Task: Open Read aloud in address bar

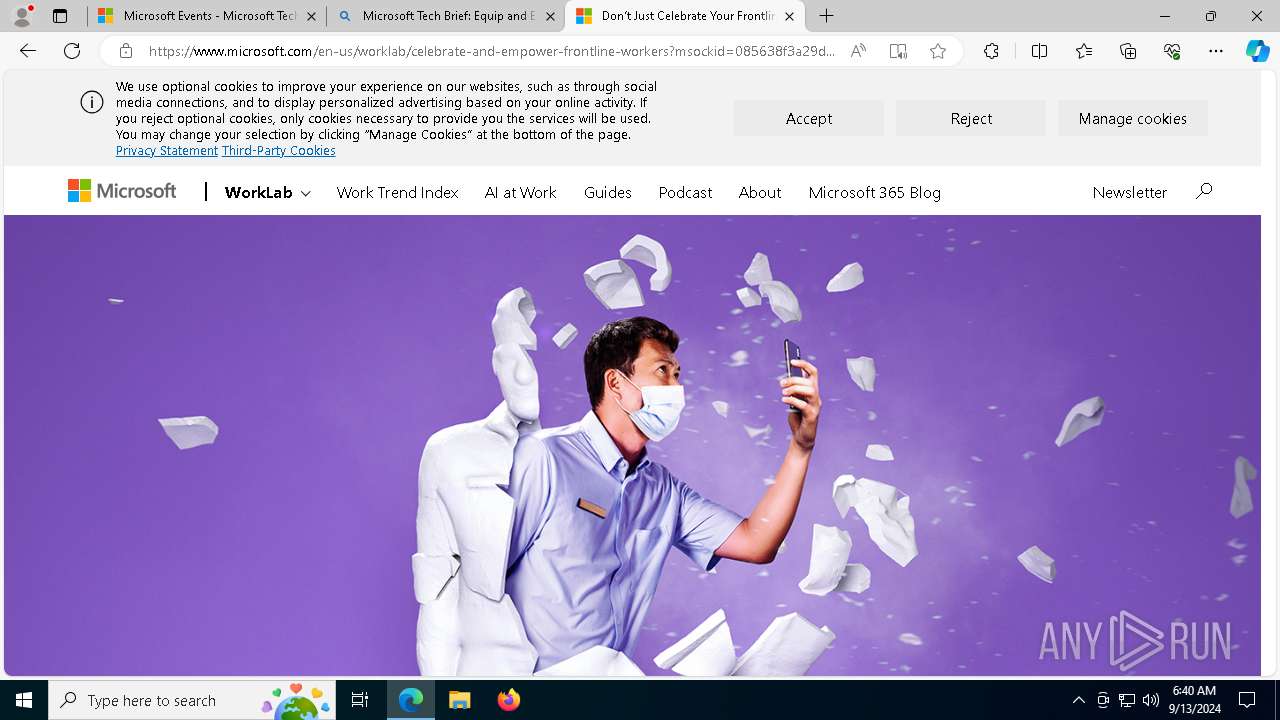Action: pos(858,51)
